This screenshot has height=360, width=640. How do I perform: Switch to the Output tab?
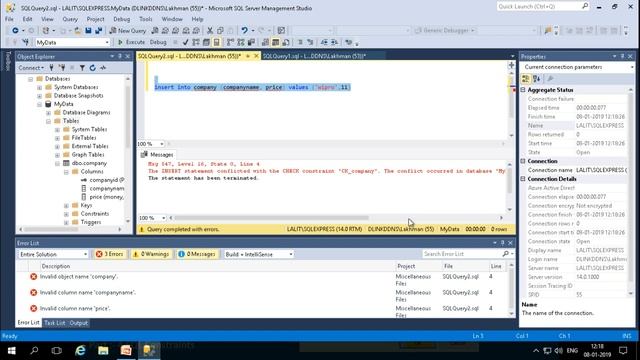[78, 323]
